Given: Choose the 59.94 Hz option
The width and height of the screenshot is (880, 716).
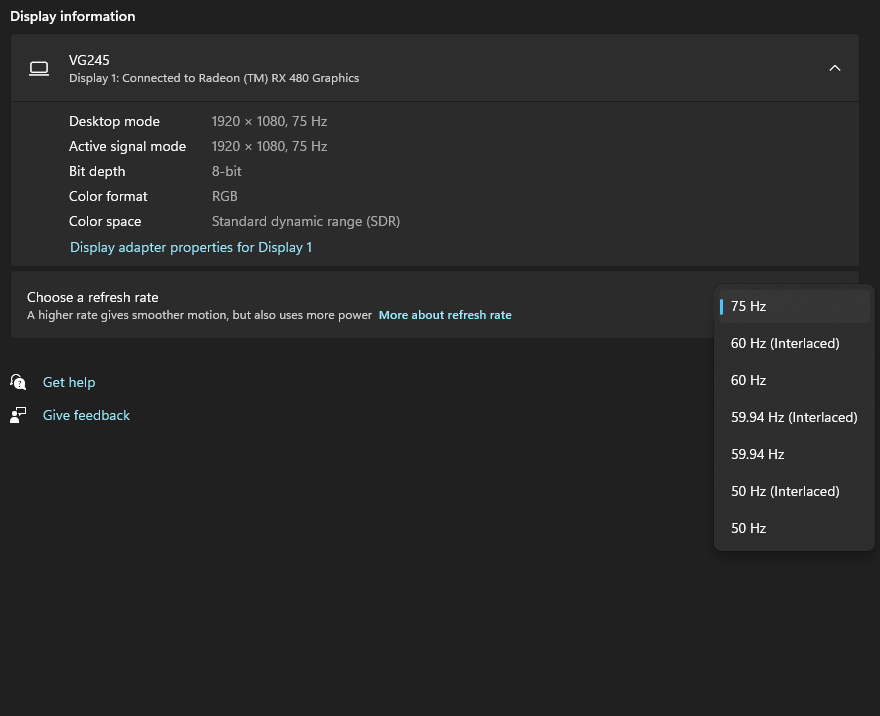Looking at the screenshot, I should (757, 454).
